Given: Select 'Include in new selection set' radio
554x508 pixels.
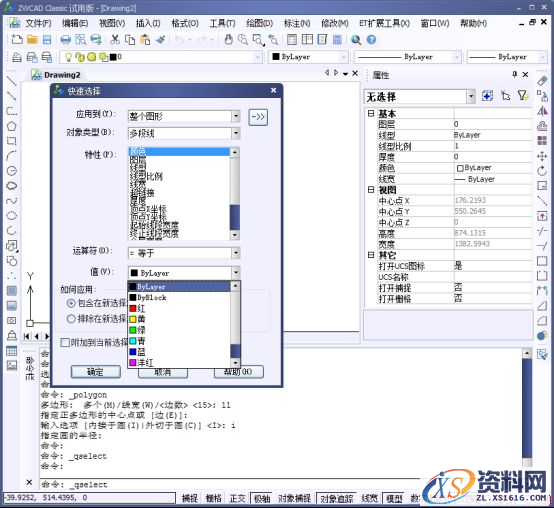Looking at the screenshot, I should (71, 303).
